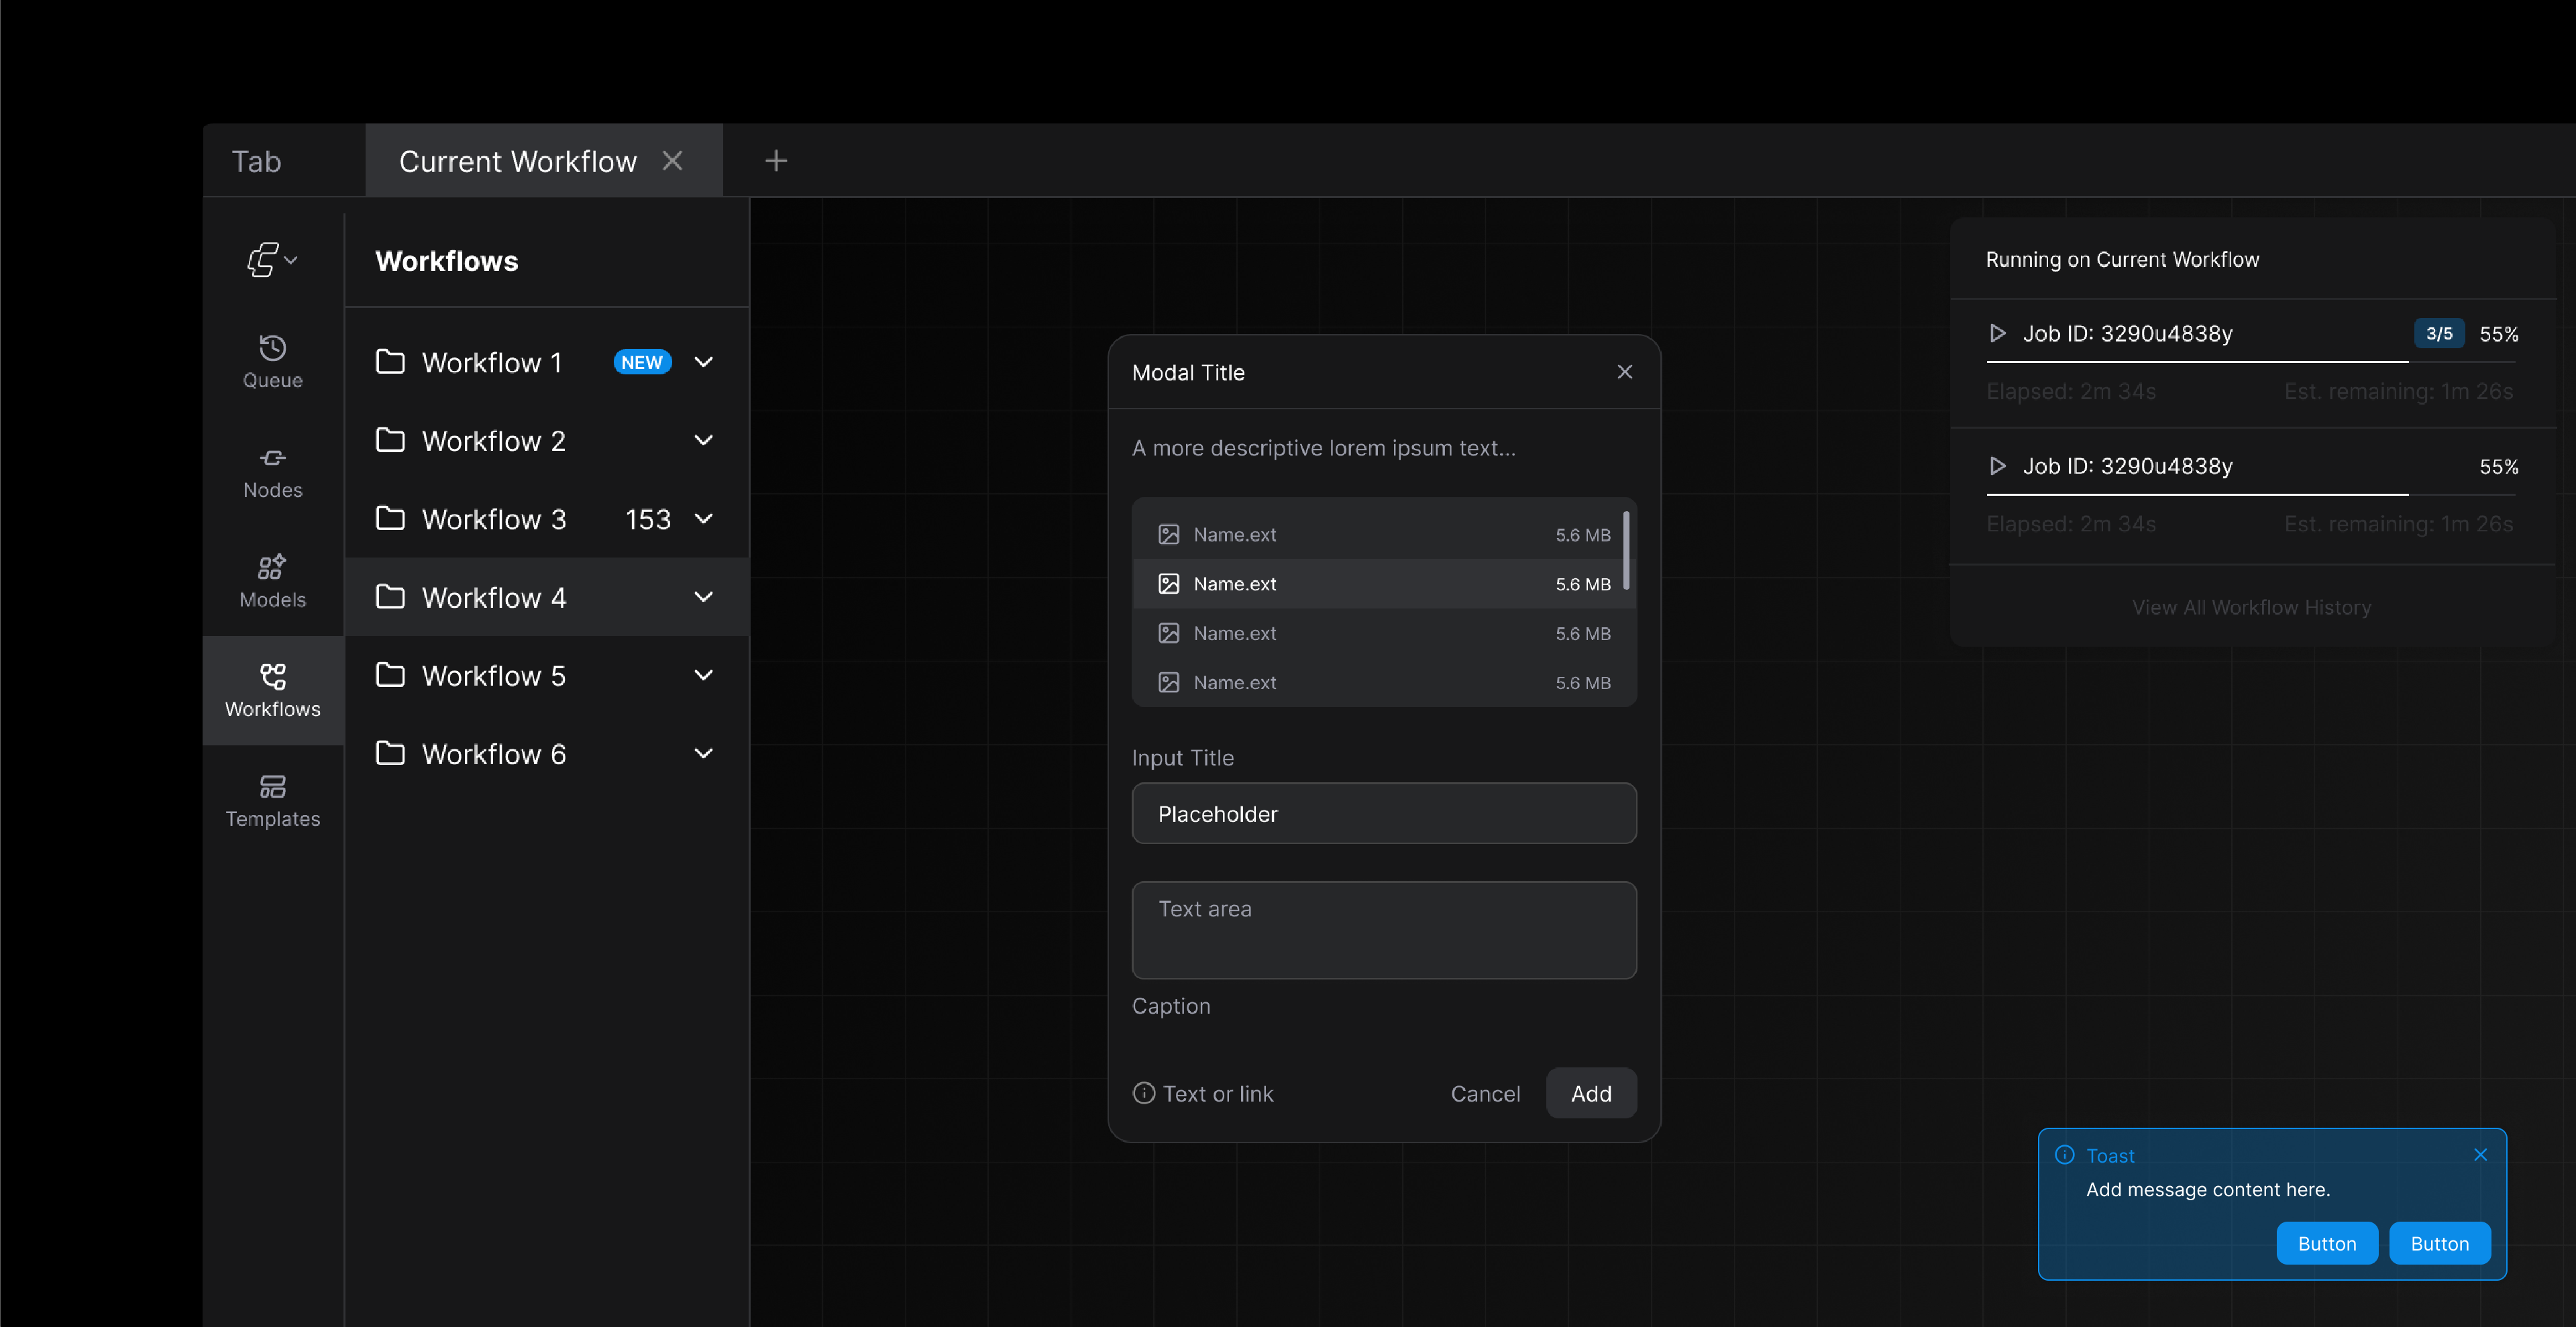2576x1327 pixels.
Task: Open a new tab with the plus button
Action: tap(776, 160)
